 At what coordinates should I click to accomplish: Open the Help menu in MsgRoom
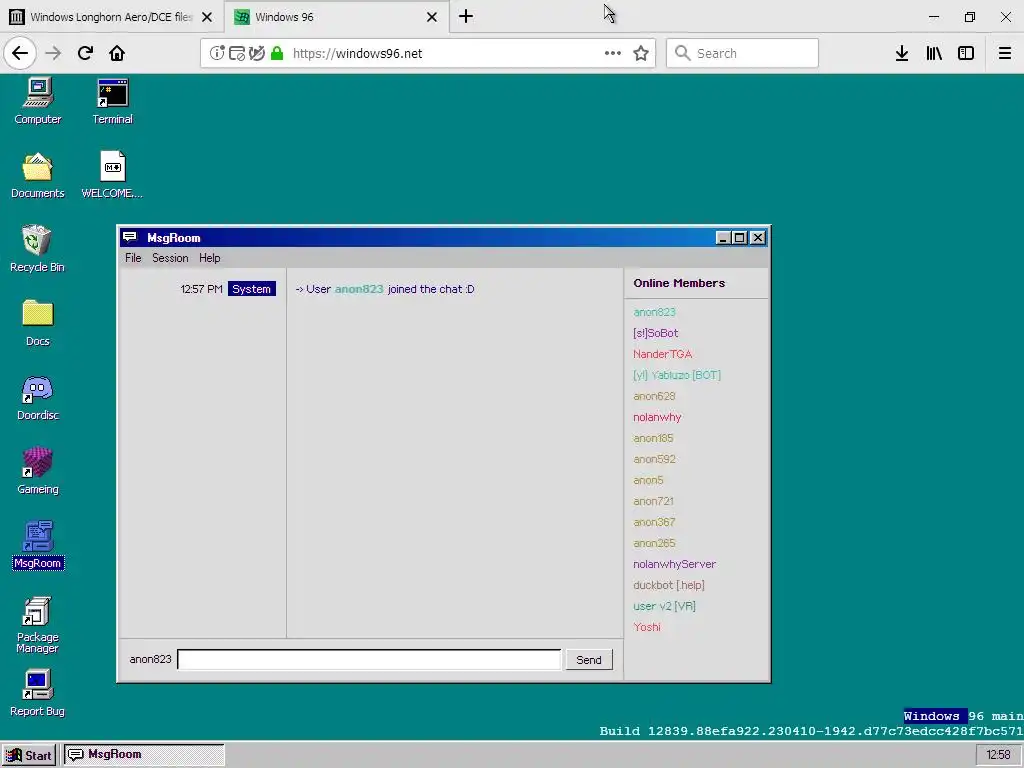point(210,258)
